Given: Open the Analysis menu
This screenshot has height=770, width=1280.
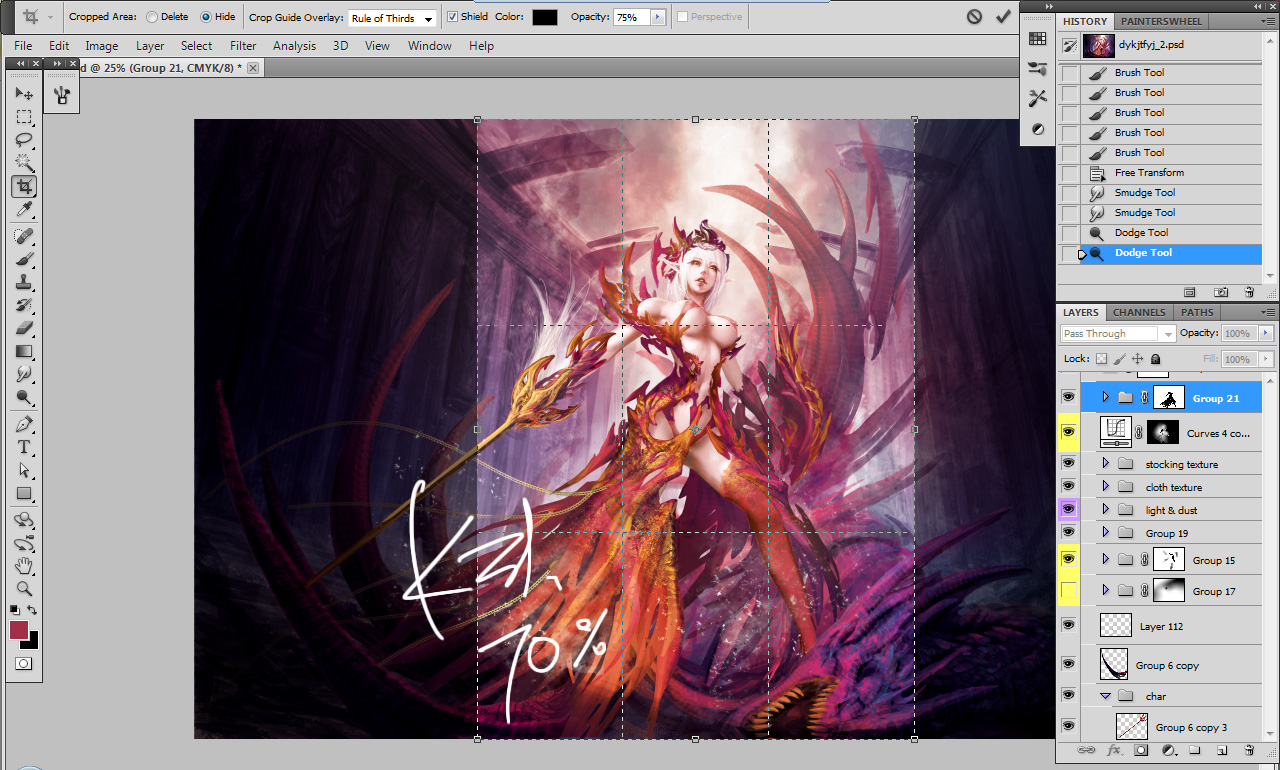Looking at the screenshot, I should [294, 46].
